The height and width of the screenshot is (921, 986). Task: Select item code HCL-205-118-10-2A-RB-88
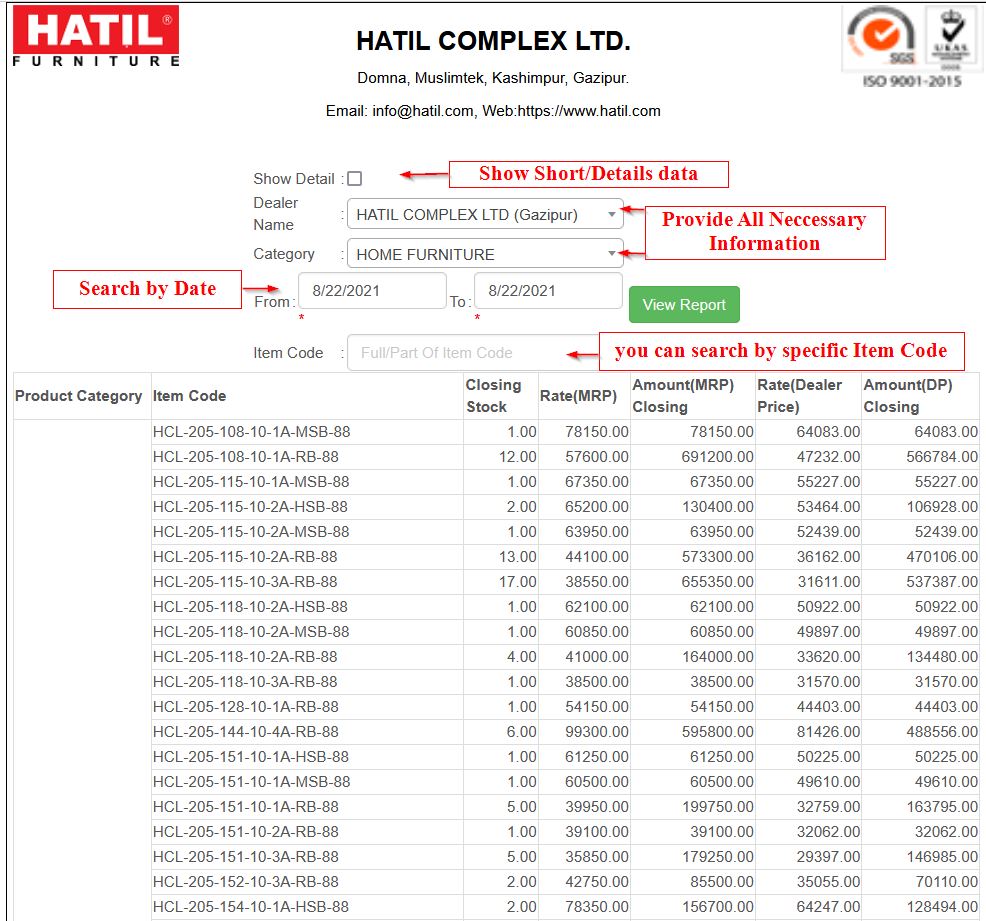point(245,657)
